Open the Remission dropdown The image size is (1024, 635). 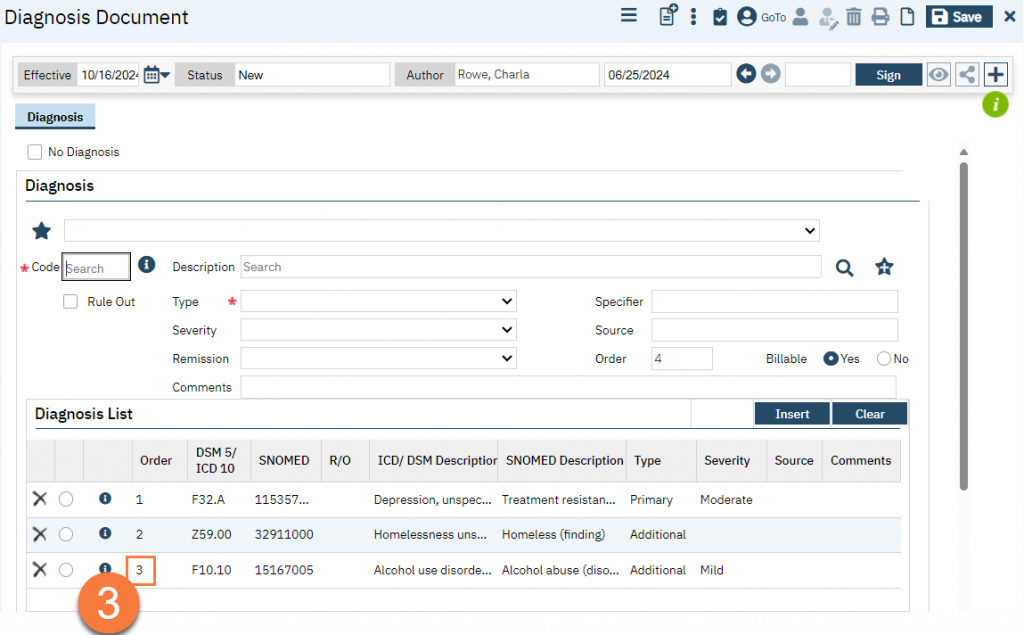(378, 358)
